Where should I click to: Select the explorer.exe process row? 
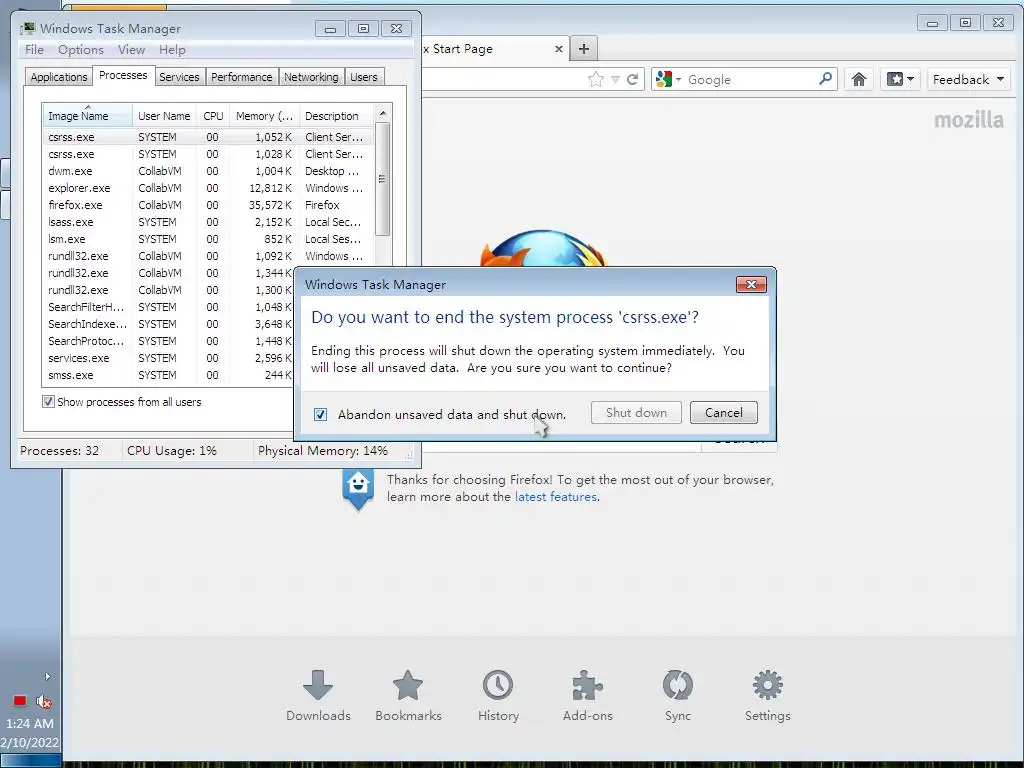tap(208, 188)
